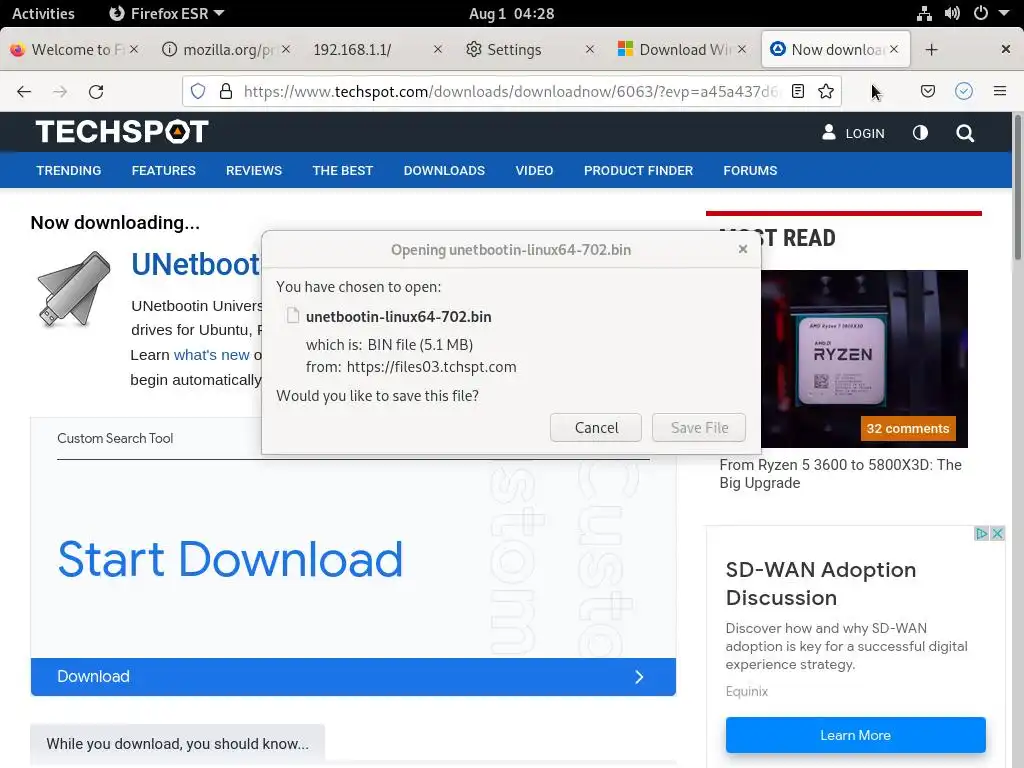Open the DOWNLOADS nav item

(444, 170)
